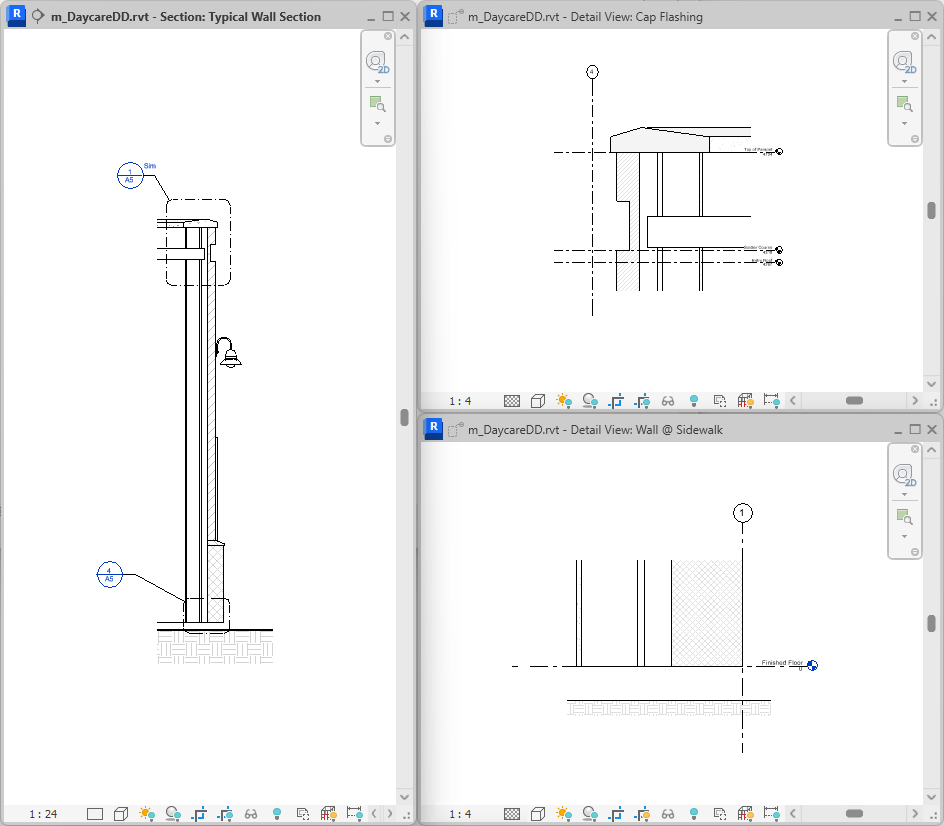
Task: Toggle Shadows in Typical Wall Section view
Action: coord(173,814)
